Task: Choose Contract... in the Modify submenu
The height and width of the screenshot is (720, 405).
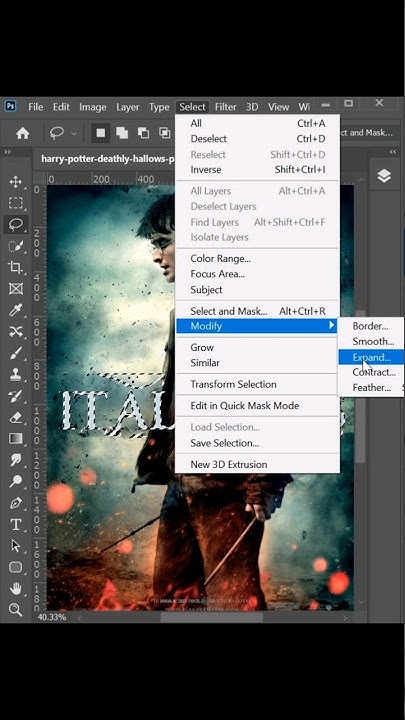Action: point(374,372)
